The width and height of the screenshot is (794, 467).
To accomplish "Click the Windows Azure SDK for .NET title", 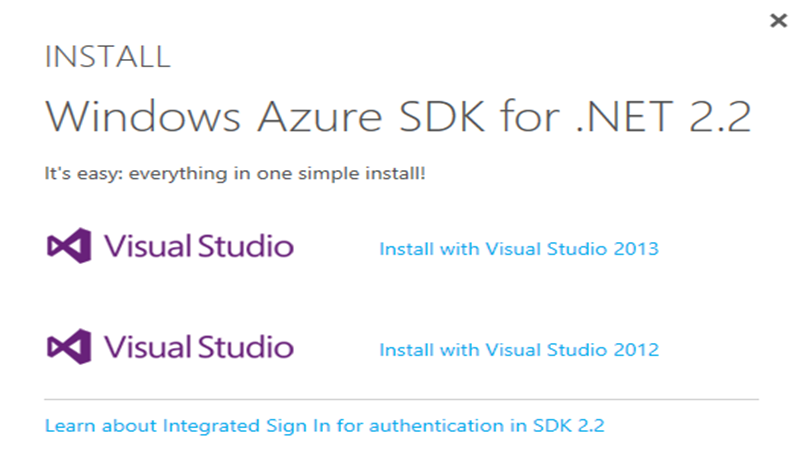I will coord(397,117).
